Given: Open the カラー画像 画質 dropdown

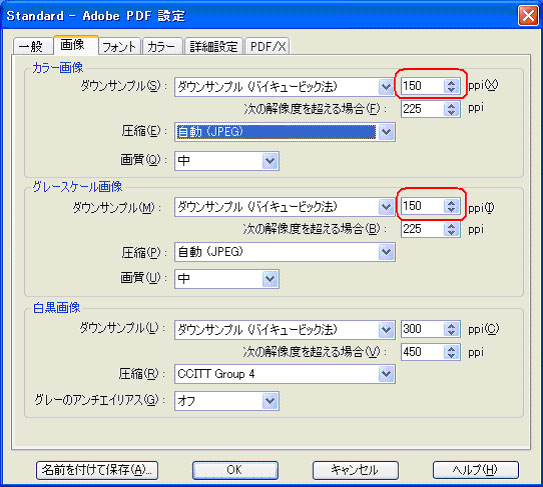Looking at the screenshot, I should (x=227, y=161).
